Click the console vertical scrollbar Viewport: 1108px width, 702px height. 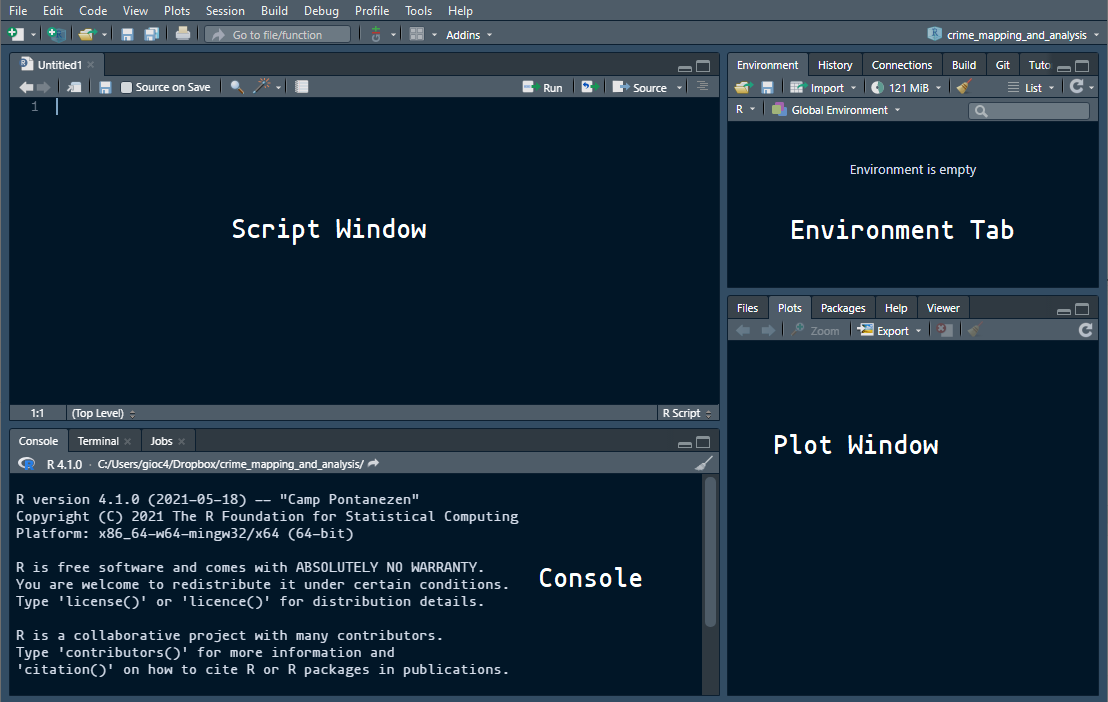[710, 552]
